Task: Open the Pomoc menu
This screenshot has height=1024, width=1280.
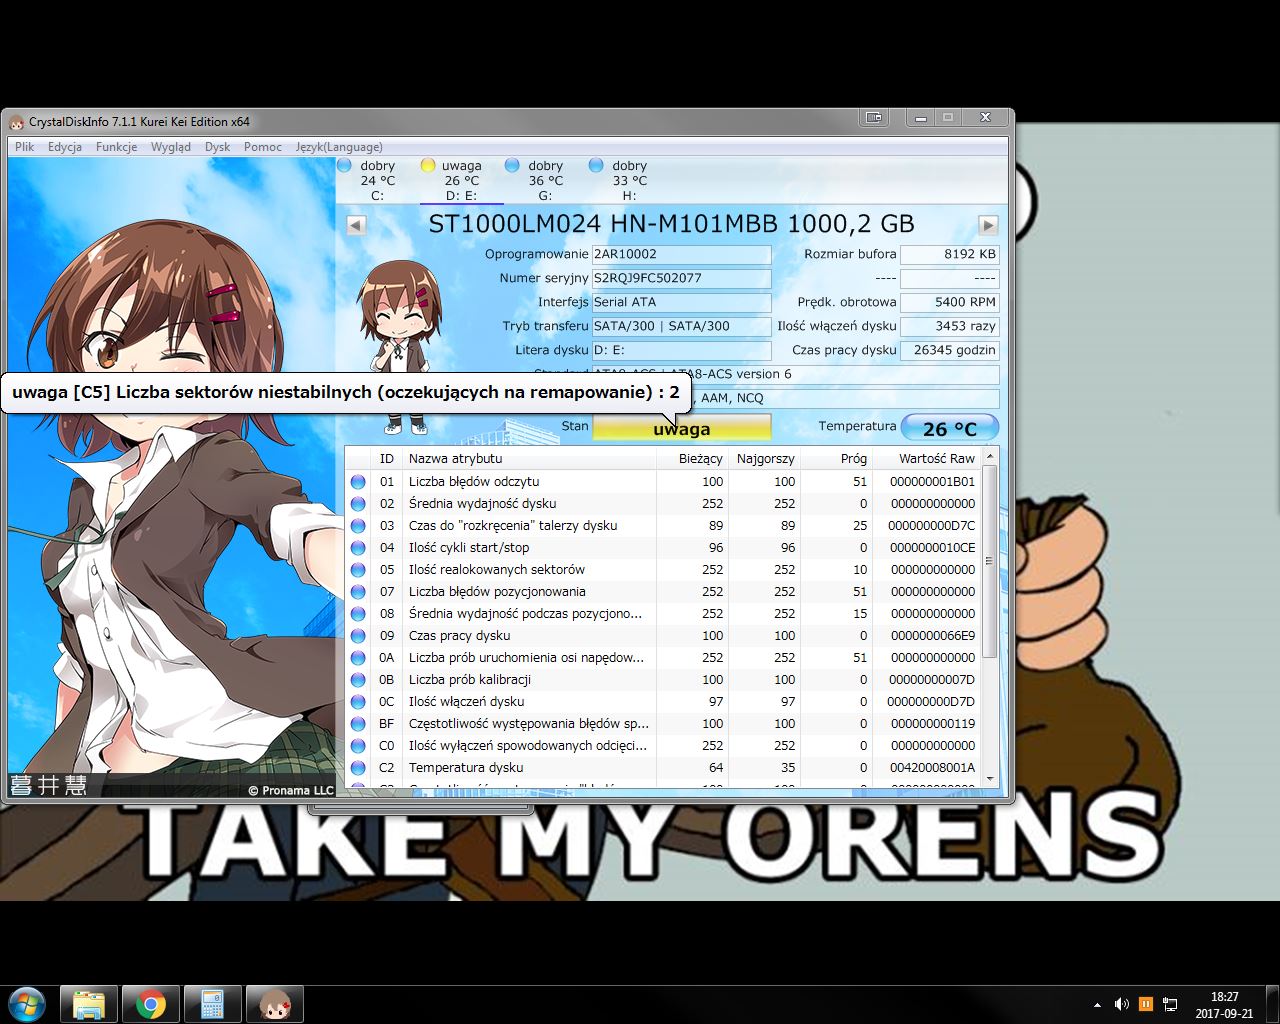Action: pyautogui.click(x=262, y=147)
